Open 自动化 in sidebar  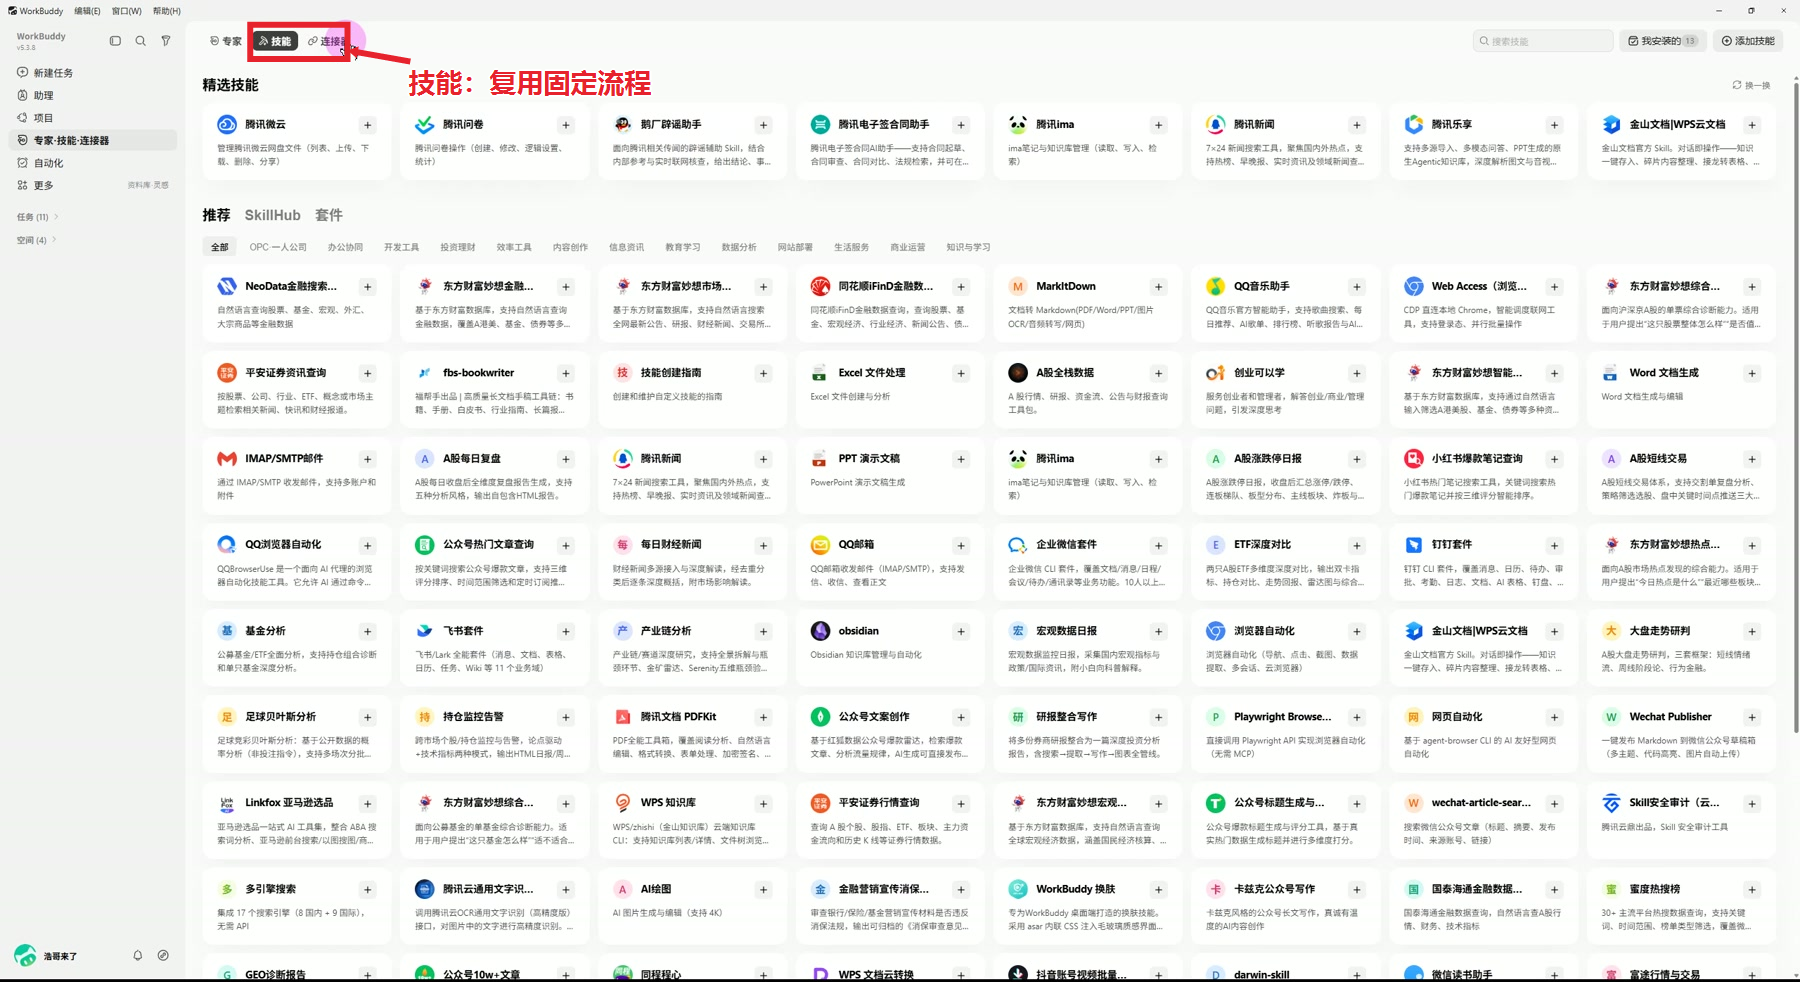[92, 163]
